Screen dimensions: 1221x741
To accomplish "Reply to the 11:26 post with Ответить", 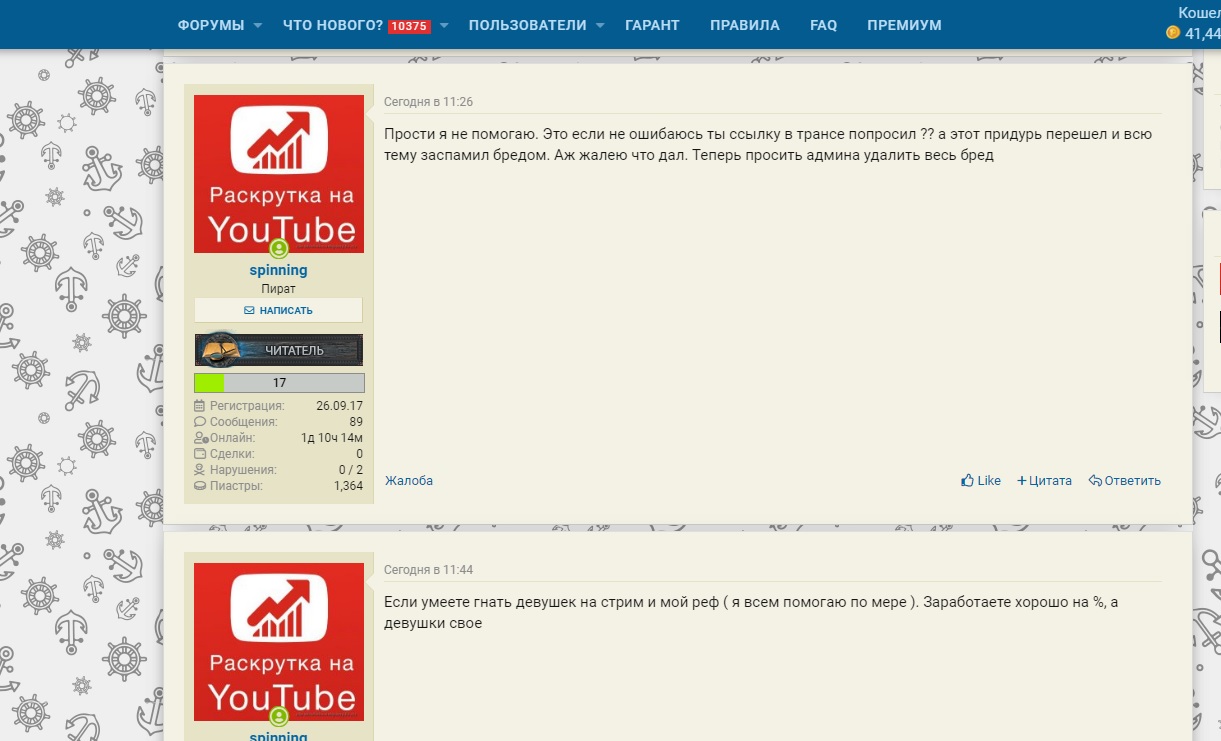I will (x=1125, y=481).
